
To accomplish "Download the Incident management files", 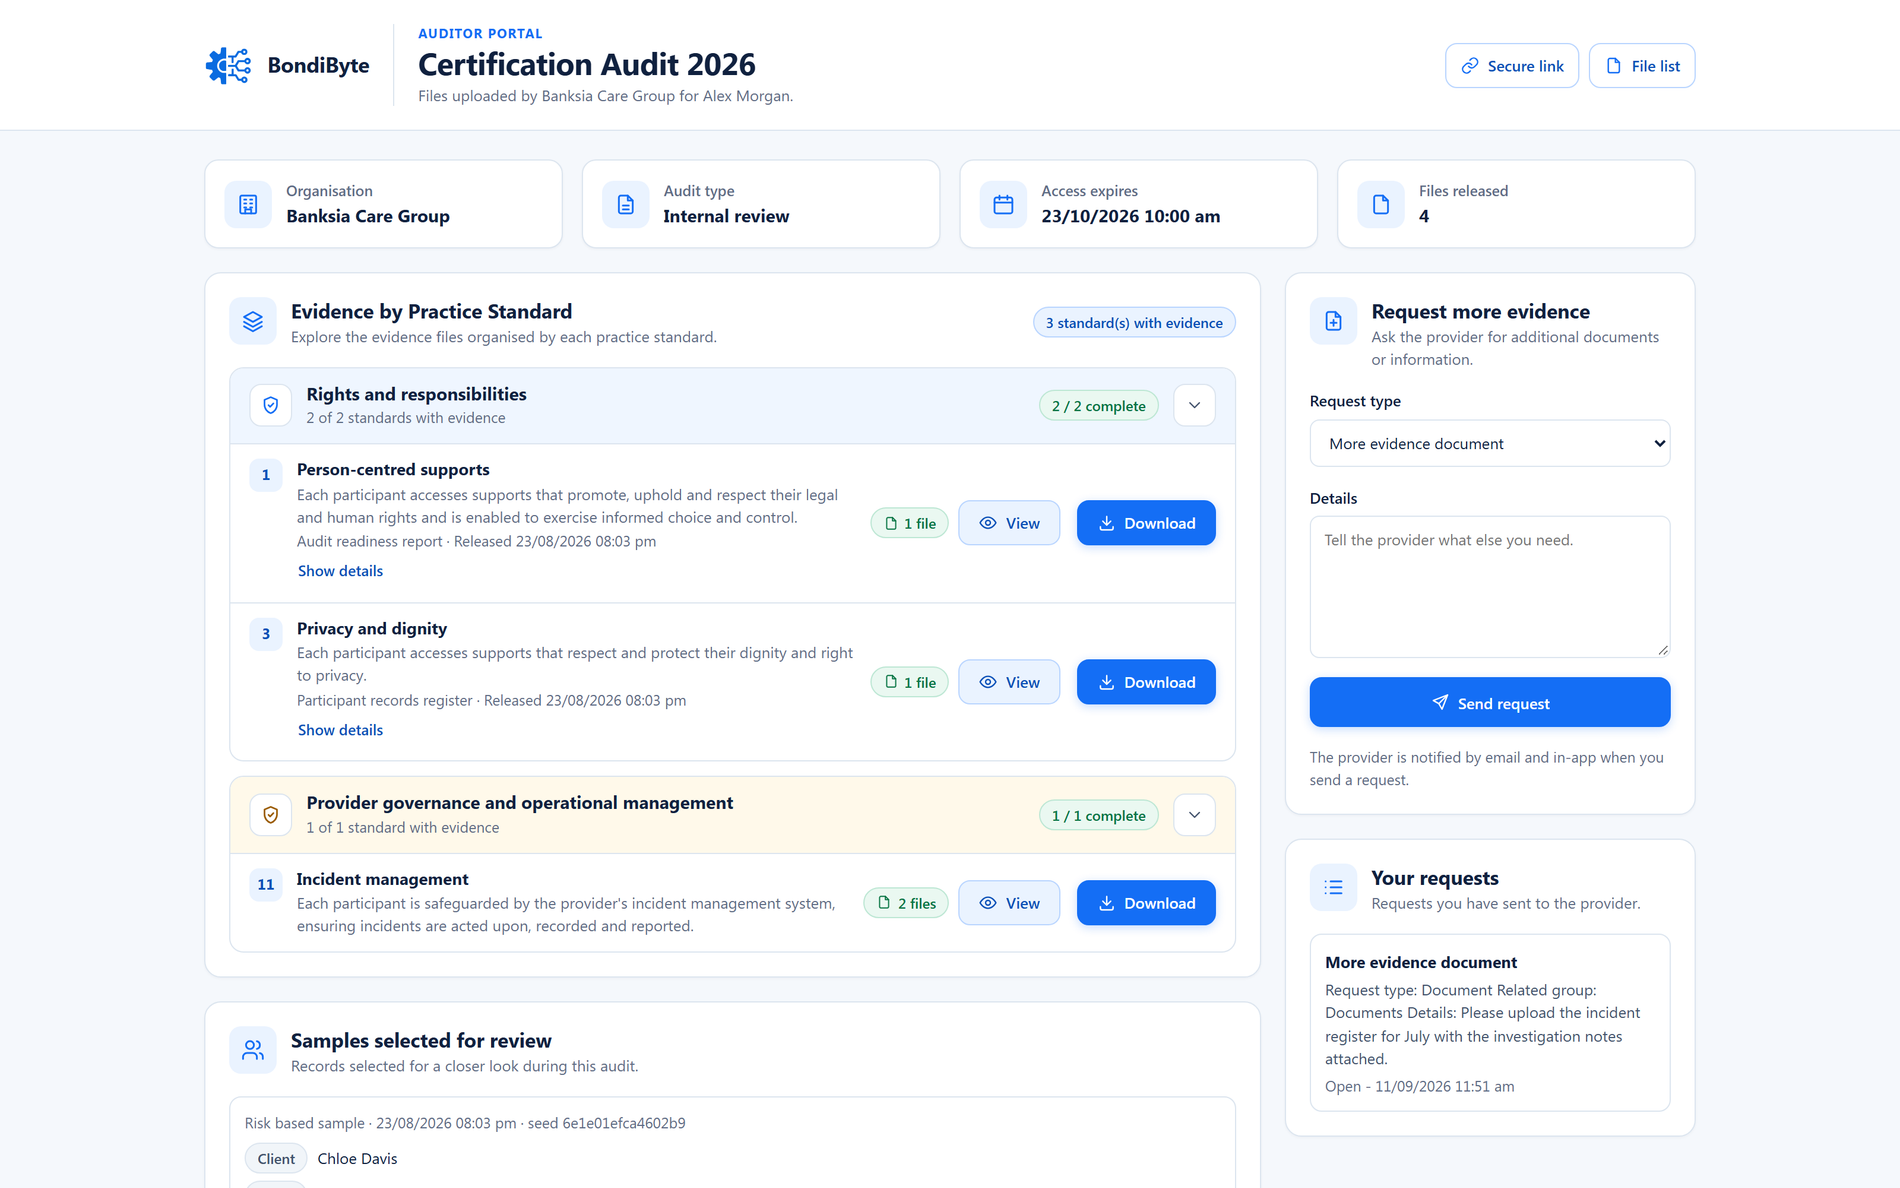I will pos(1146,903).
